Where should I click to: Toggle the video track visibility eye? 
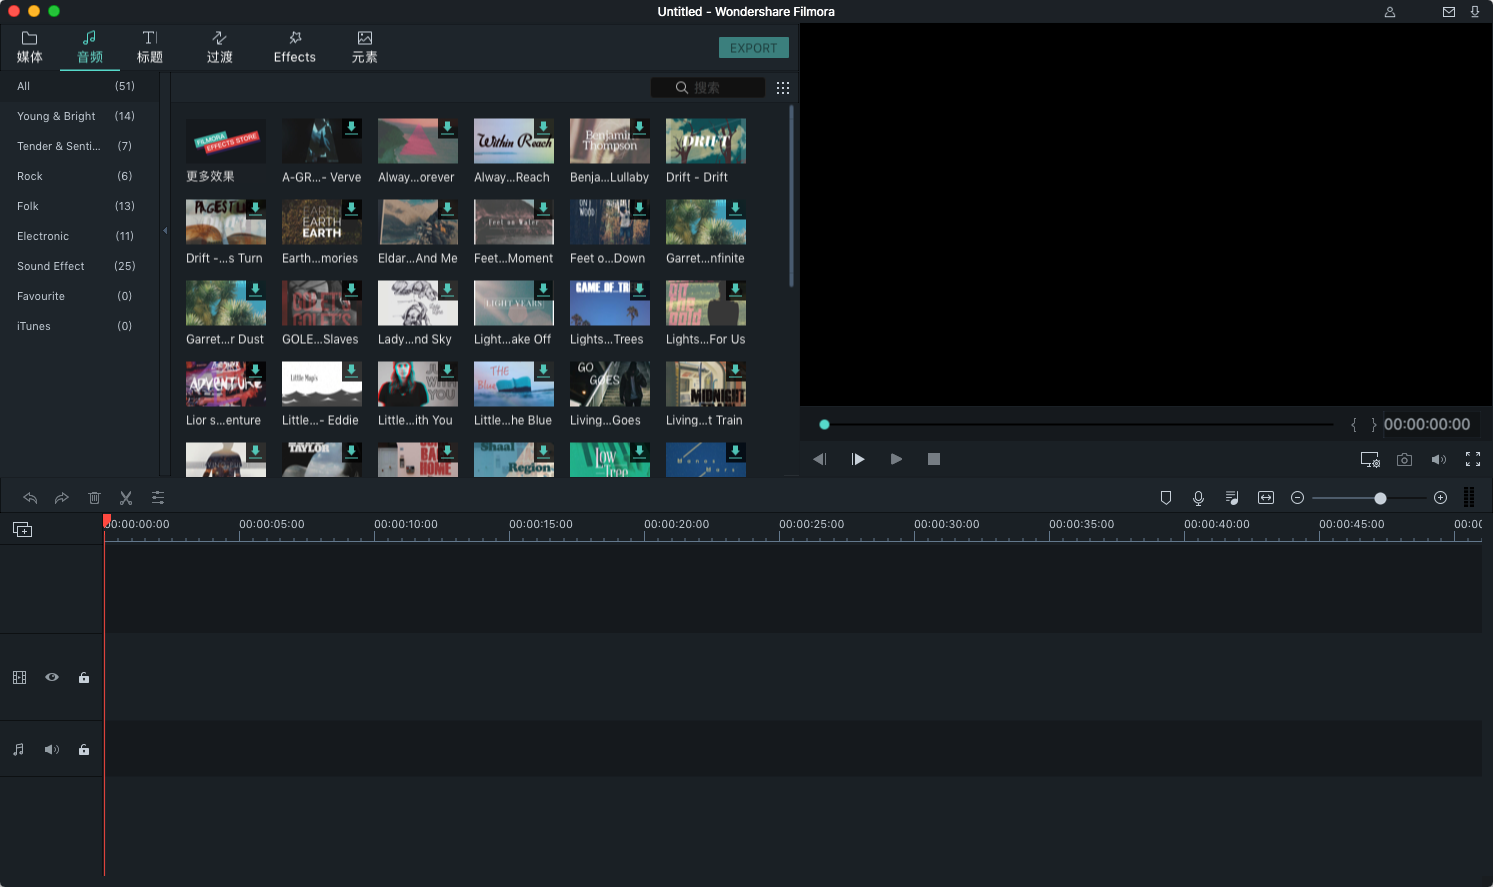52,677
